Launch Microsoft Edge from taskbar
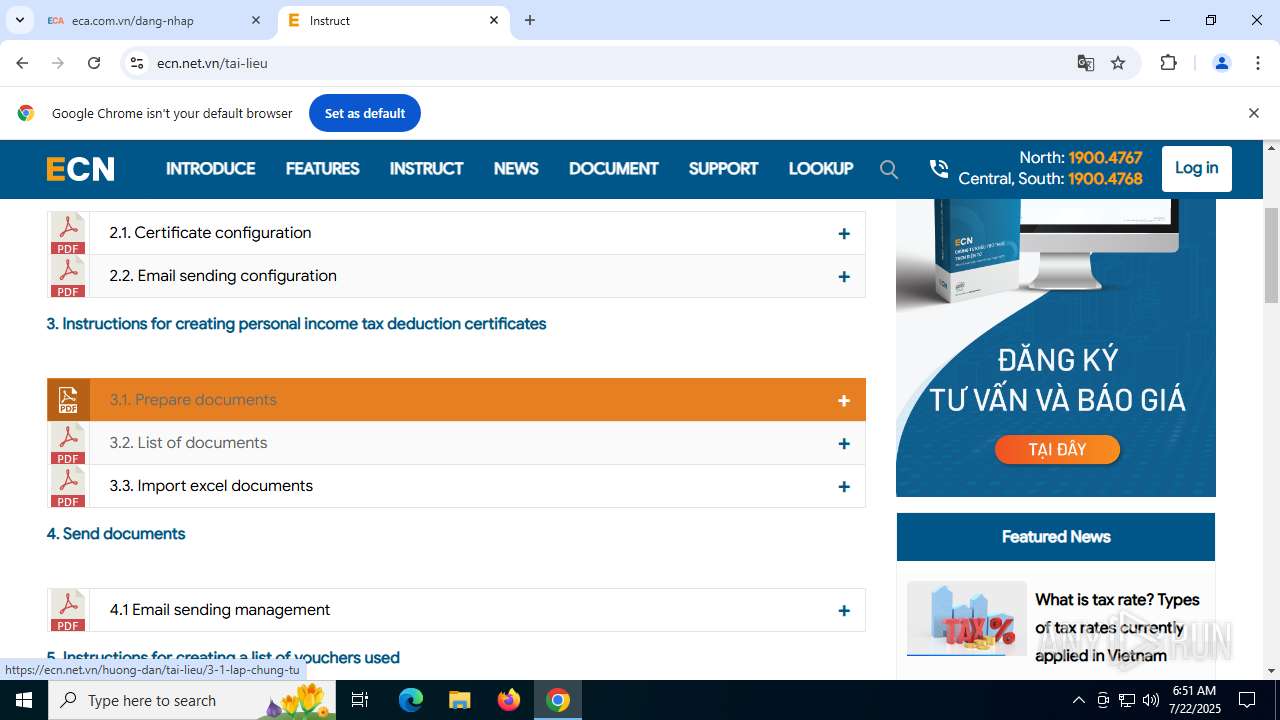This screenshot has width=1280, height=720. (x=411, y=700)
